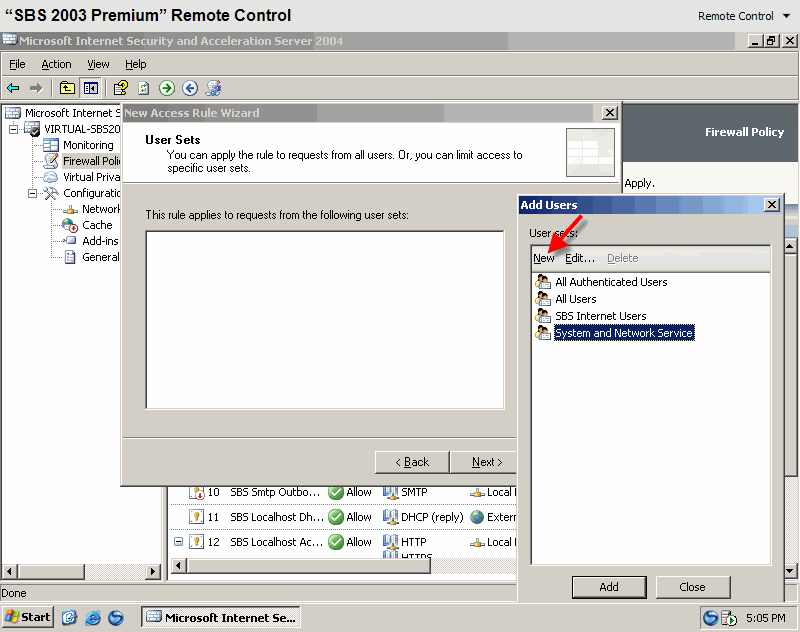Click the last toolbar icon with the wand
The image size is (800, 632).
coord(213,88)
